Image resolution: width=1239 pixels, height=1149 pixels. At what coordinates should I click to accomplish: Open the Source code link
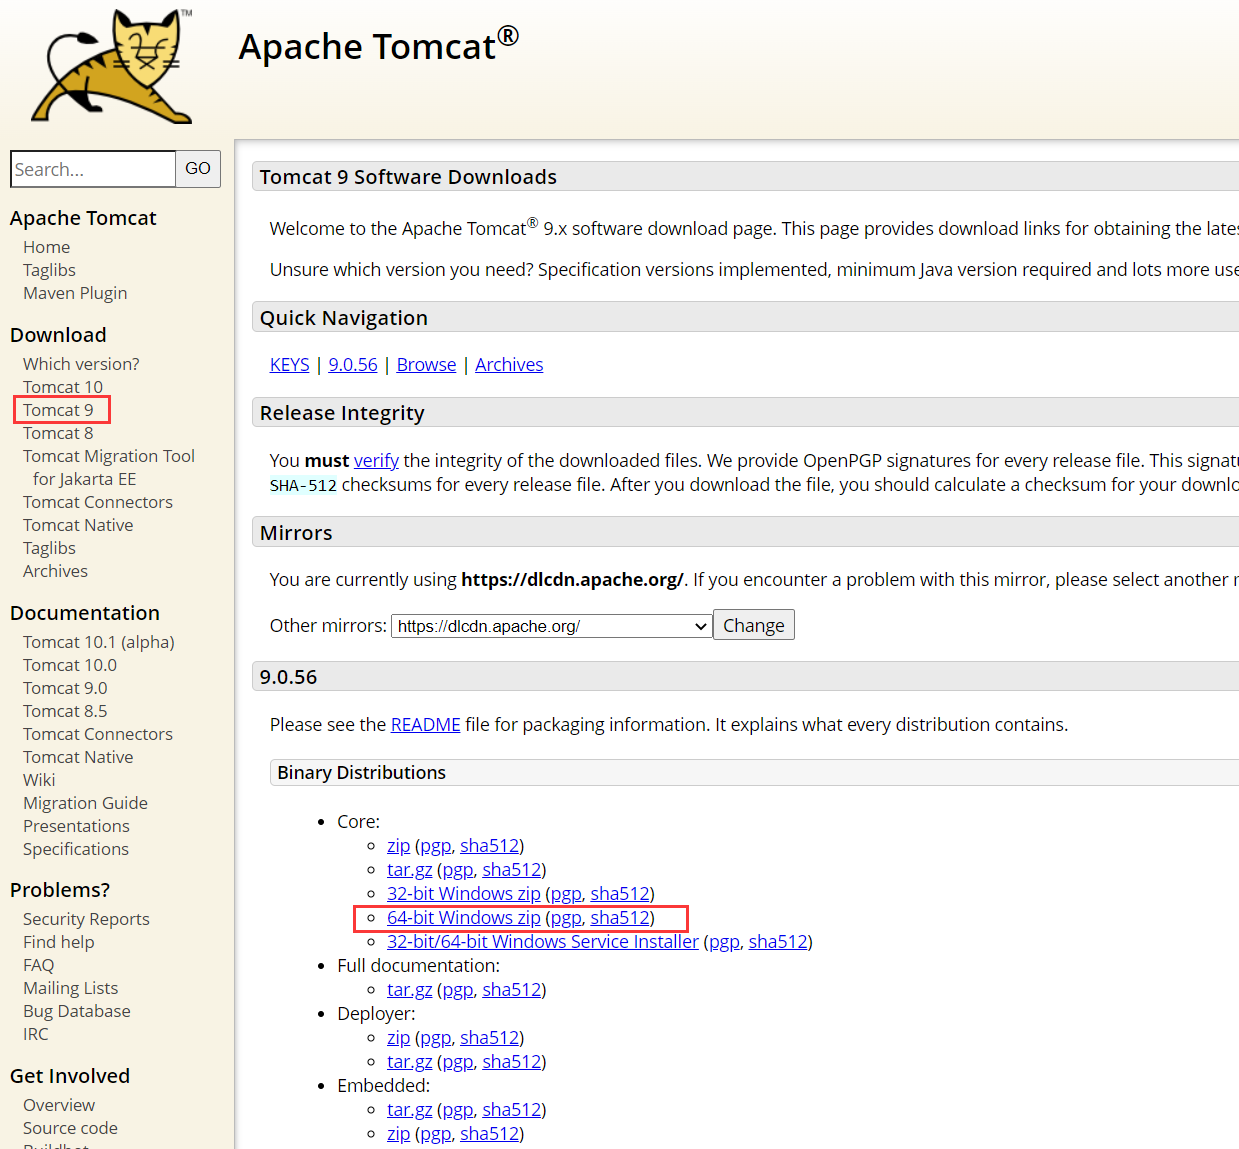70,1128
